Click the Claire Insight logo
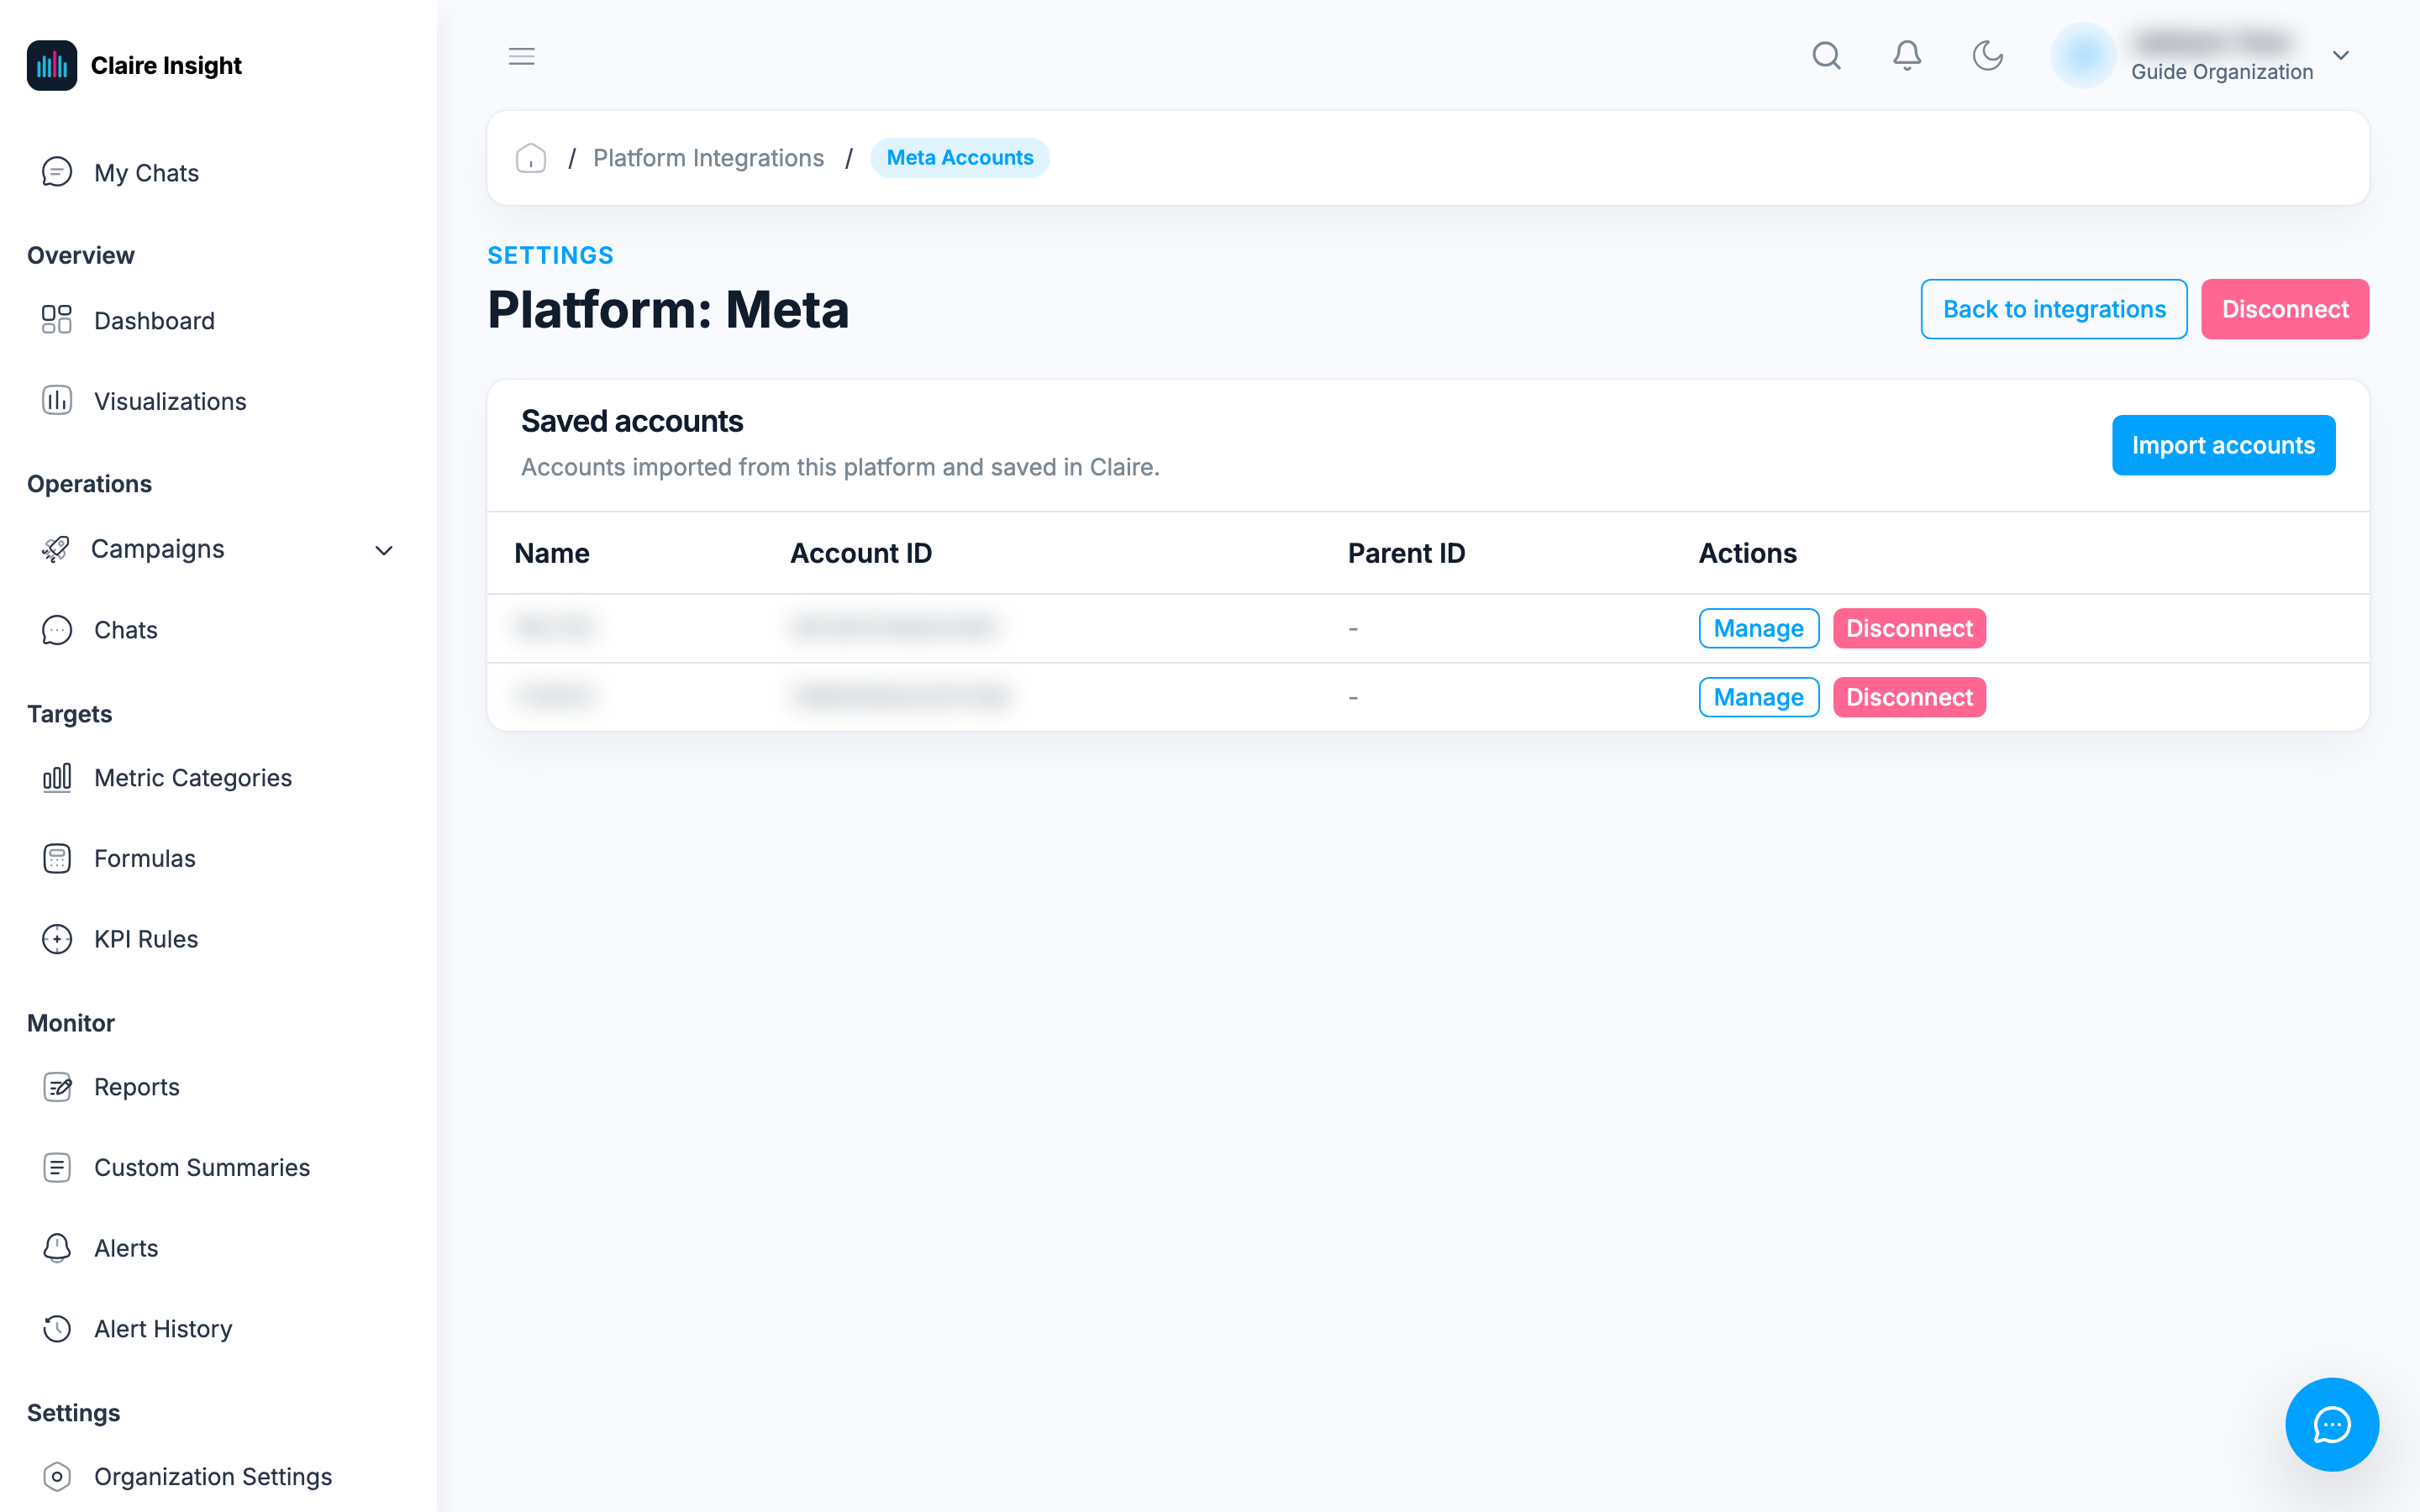Screen dimensions: 2420x1512 pyautogui.click(x=134, y=65)
